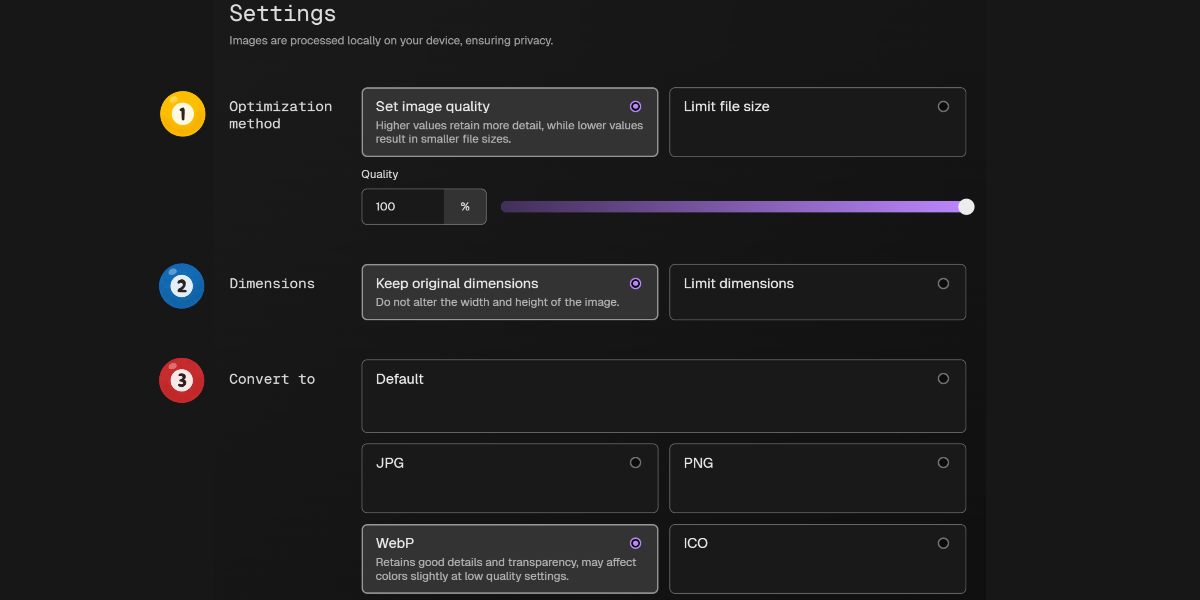Select PNG as the output format
This screenshot has width=1200, height=600.
pyautogui.click(x=817, y=478)
